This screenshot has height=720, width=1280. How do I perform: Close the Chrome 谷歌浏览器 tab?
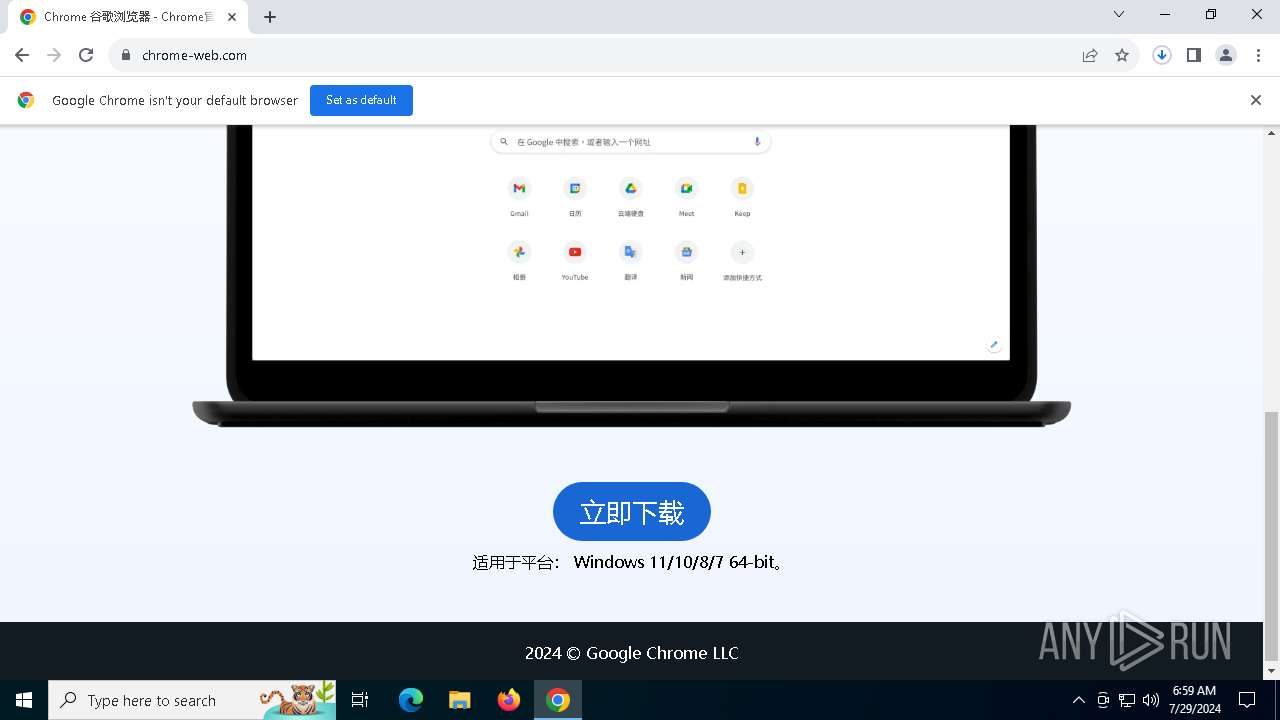[232, 17]
